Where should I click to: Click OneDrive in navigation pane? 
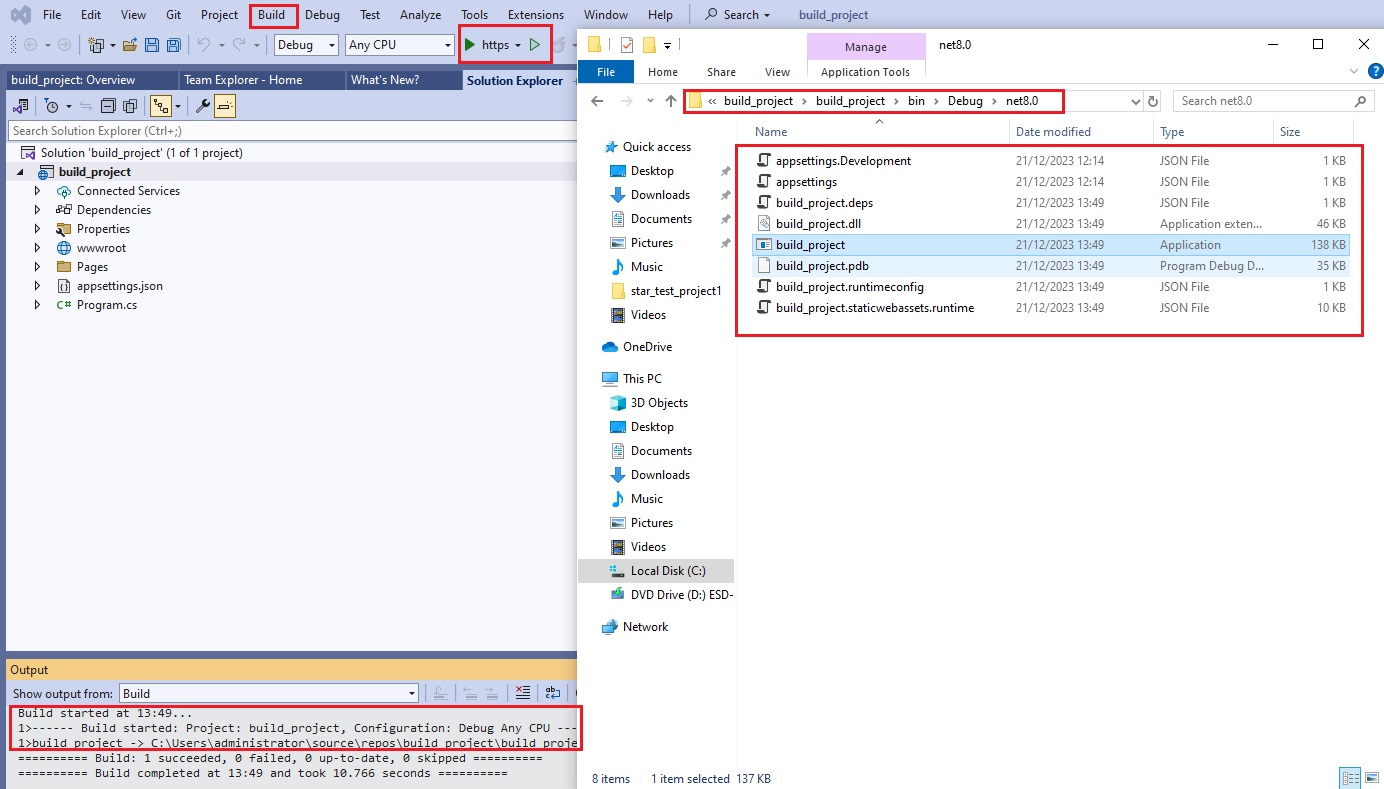pos(647,347)
